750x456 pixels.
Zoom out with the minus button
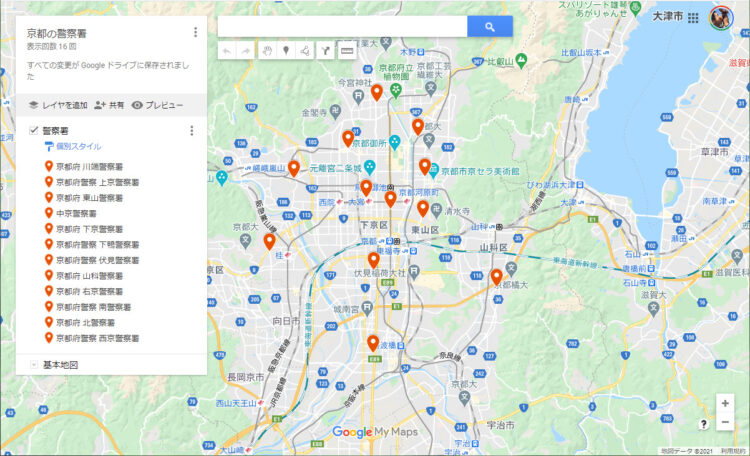[725, 422]
